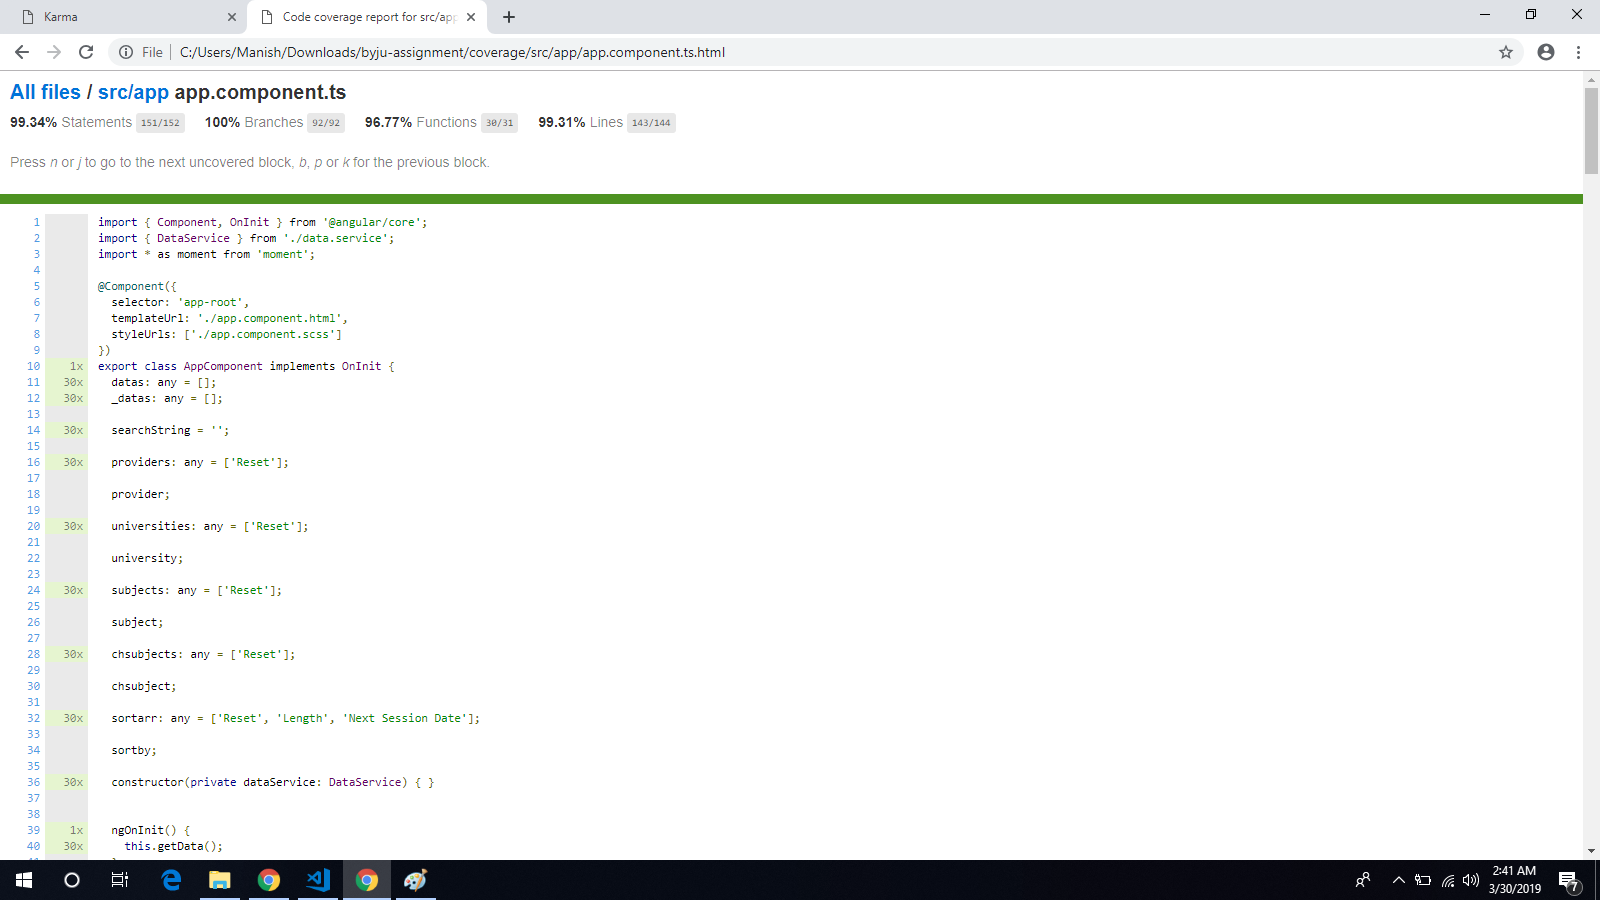This screenshot has width=1600, height=900.
Task: Click the ngOnInit() method line
Action: click(x=150, y=830)
